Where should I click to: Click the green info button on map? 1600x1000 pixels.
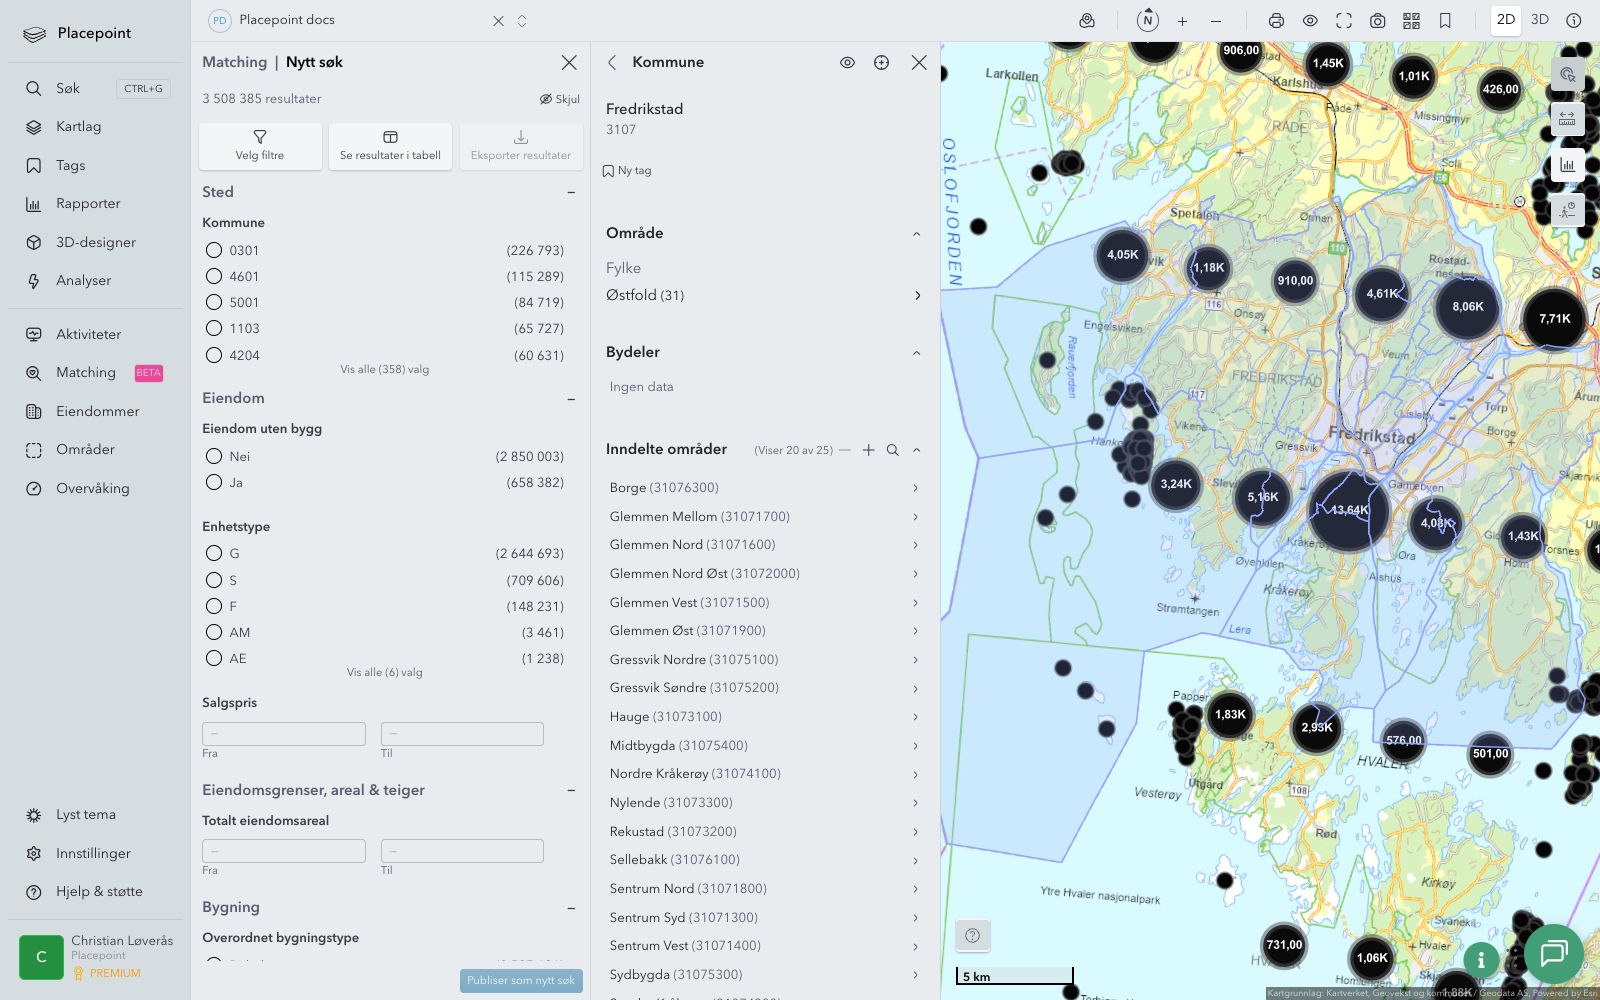click(1481, 960)
